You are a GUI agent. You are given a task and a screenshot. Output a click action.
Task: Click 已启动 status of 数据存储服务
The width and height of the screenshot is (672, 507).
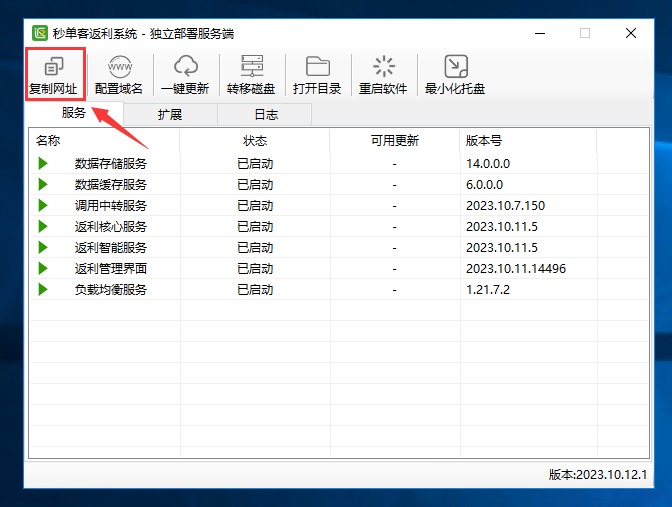coord(255,164)
